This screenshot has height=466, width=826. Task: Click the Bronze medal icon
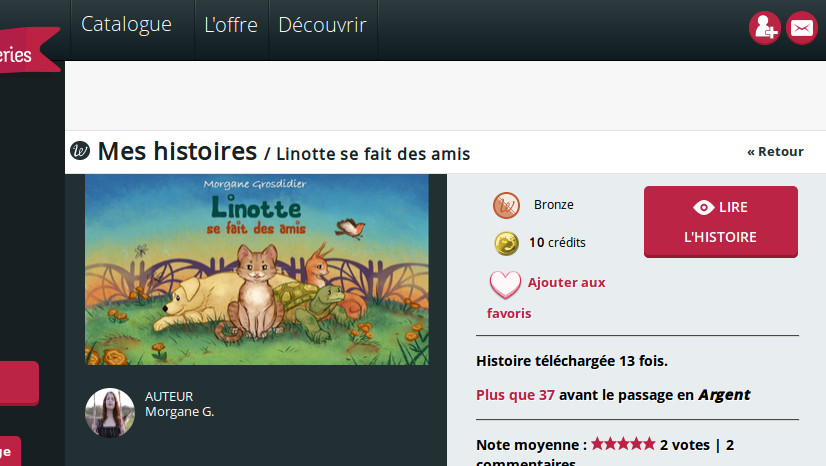(x=506, y=206)
